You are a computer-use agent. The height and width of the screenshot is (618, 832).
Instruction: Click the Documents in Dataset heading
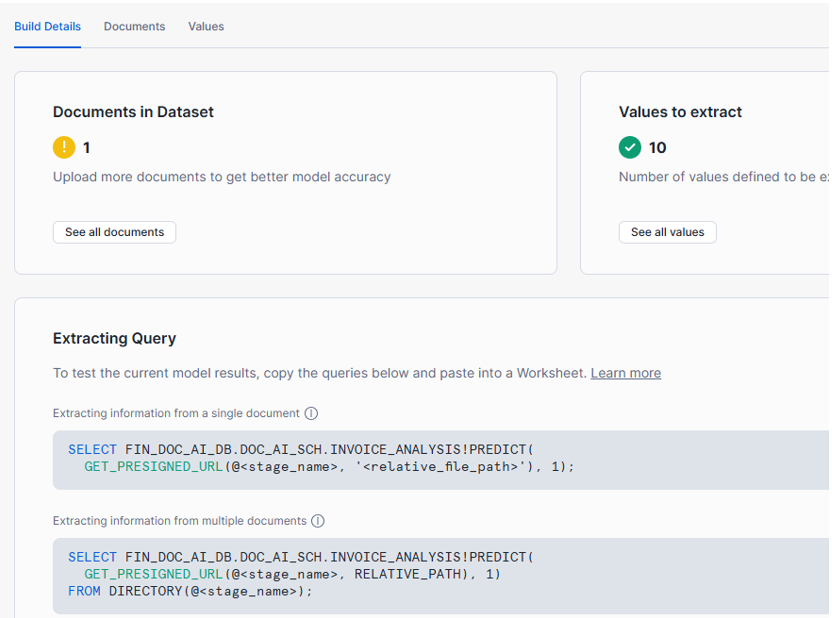(x=133, y=112)
